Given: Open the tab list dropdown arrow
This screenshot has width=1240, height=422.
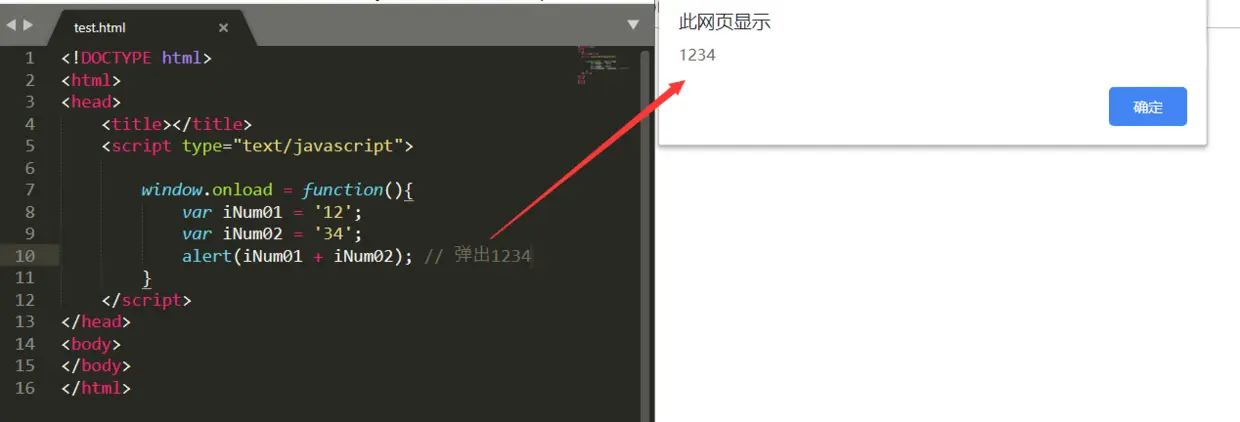Looking at the screenshot, I should pyautogui.click(x=632, y=25).
